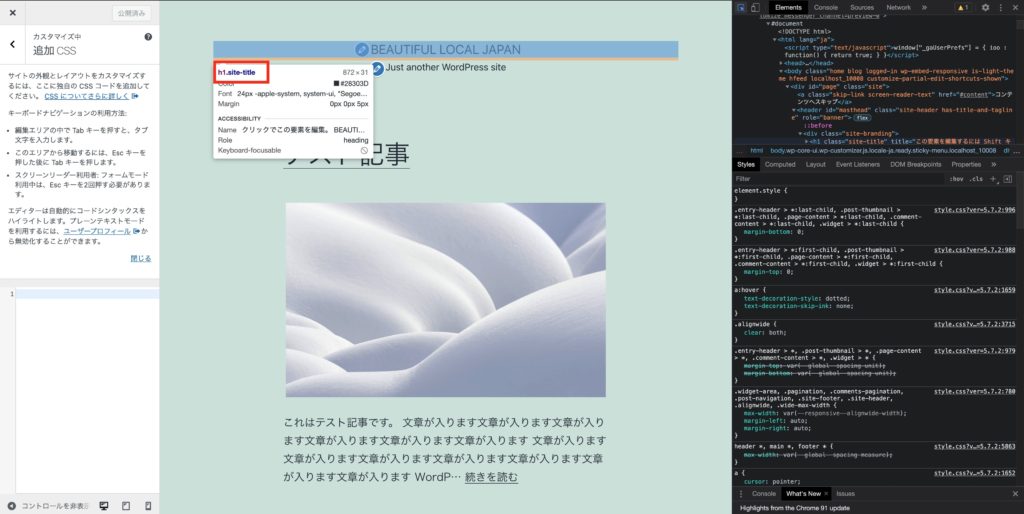Collapse the #document tree node
The width and height of the screenshot is (1024, 514).
coord(769,24)
